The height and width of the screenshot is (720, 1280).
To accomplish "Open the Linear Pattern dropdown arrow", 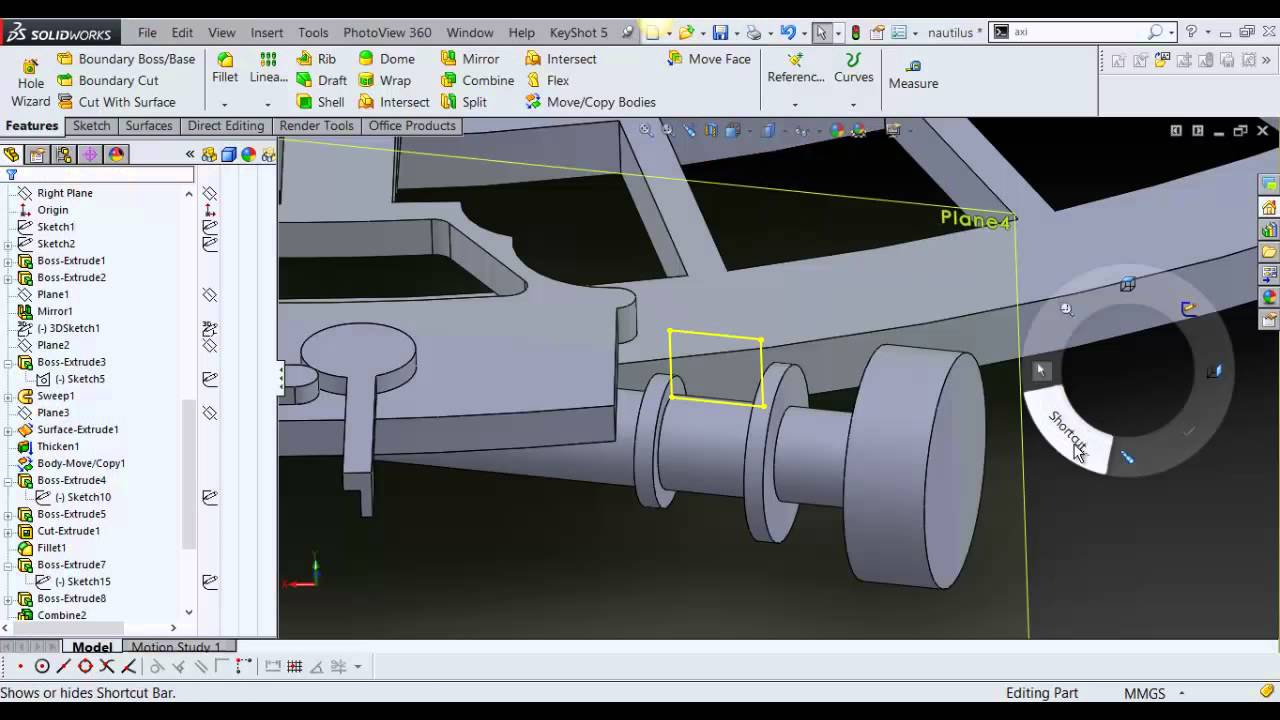I will 267,104.
